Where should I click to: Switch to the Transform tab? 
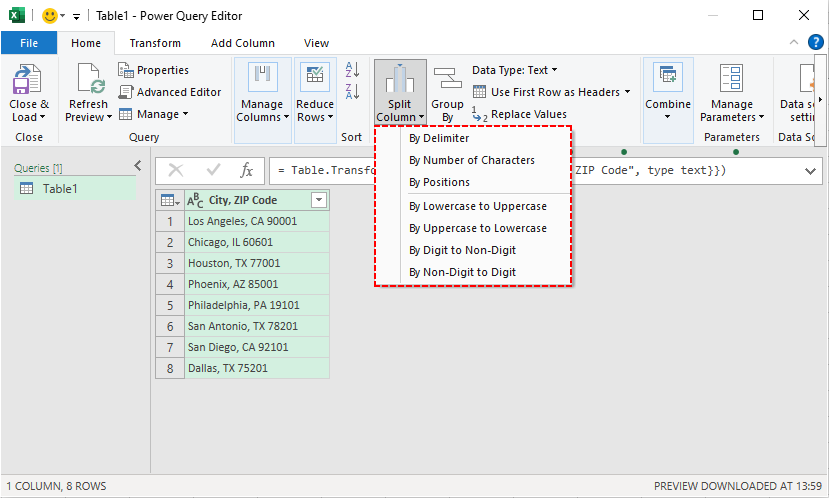[x=155, y=43]
